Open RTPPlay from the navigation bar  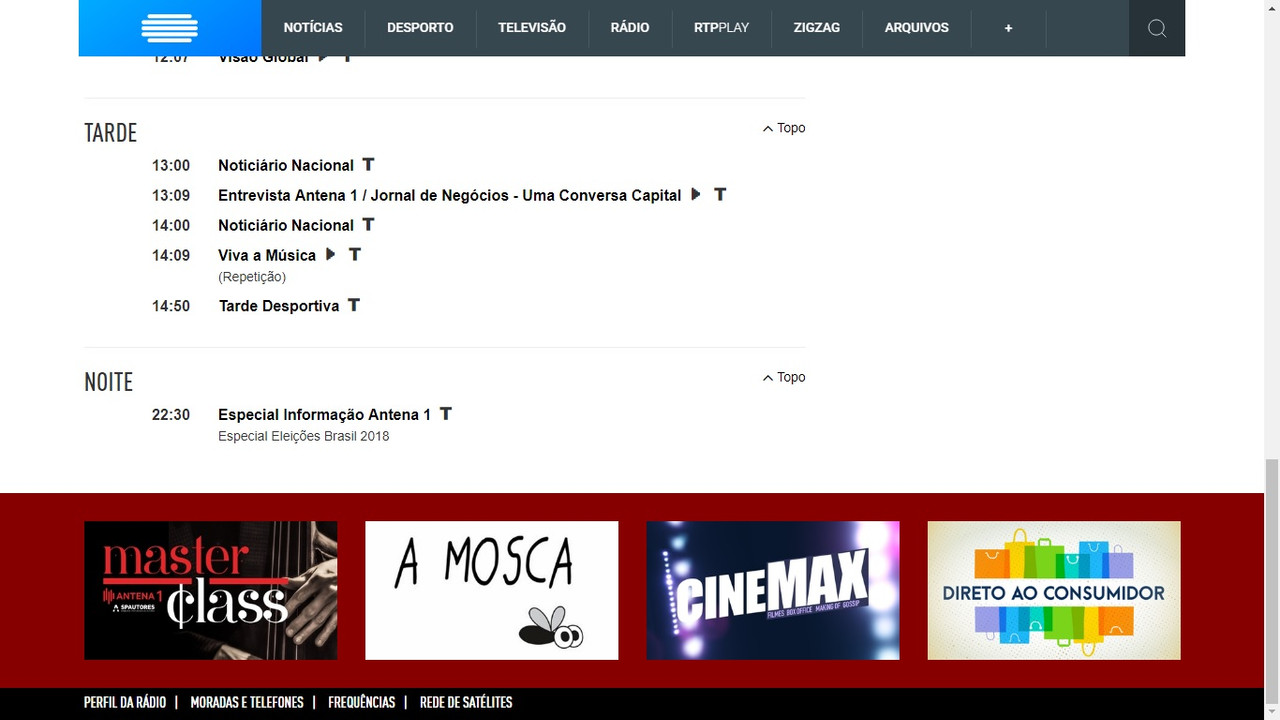pos(721,28)
